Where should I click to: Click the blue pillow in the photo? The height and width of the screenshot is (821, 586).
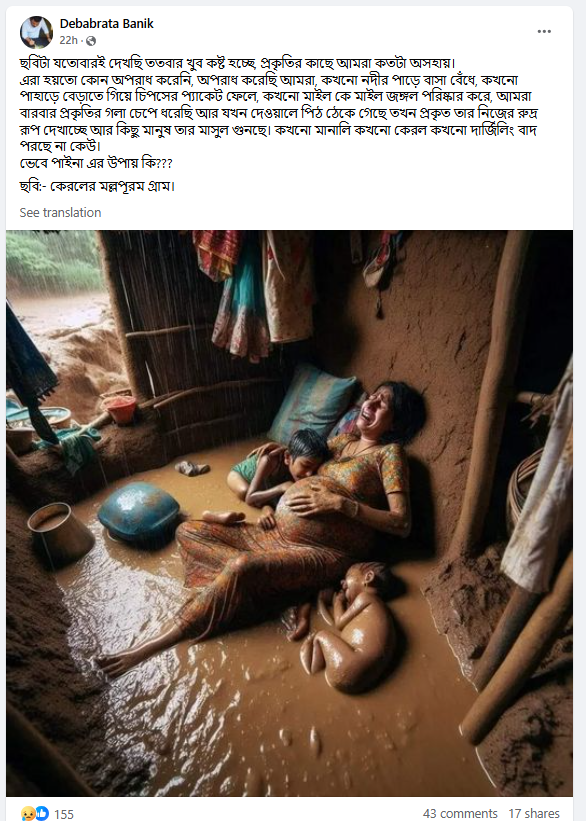point(312,403)
